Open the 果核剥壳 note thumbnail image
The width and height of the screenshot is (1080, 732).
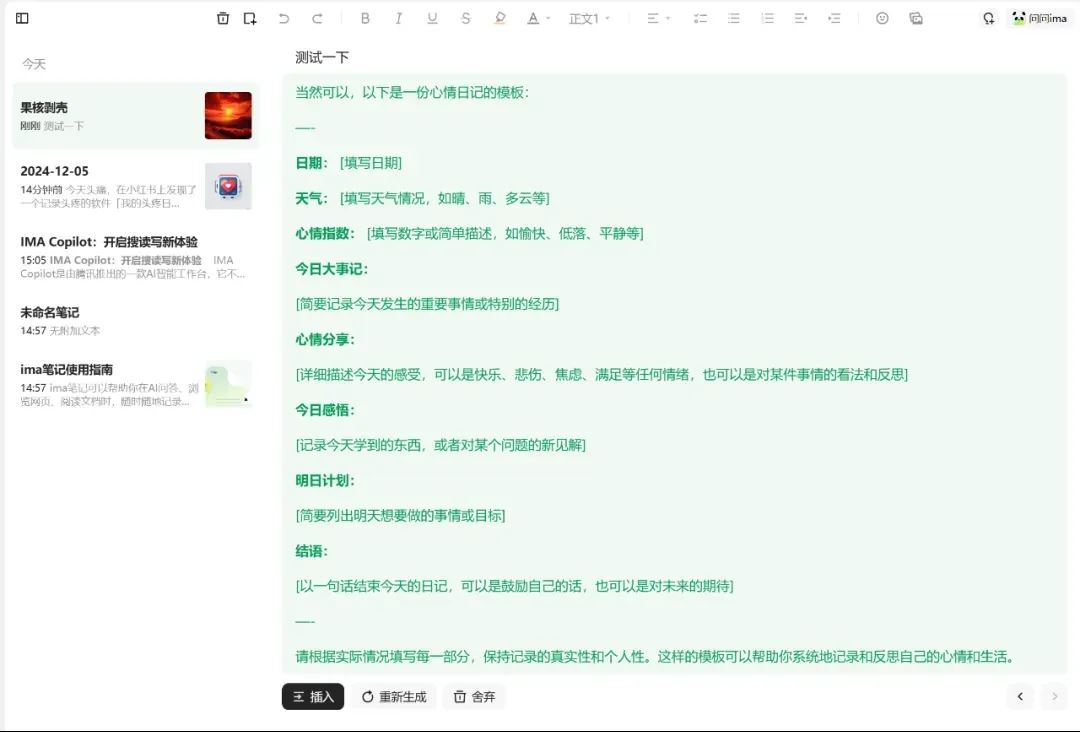(228, 115)
